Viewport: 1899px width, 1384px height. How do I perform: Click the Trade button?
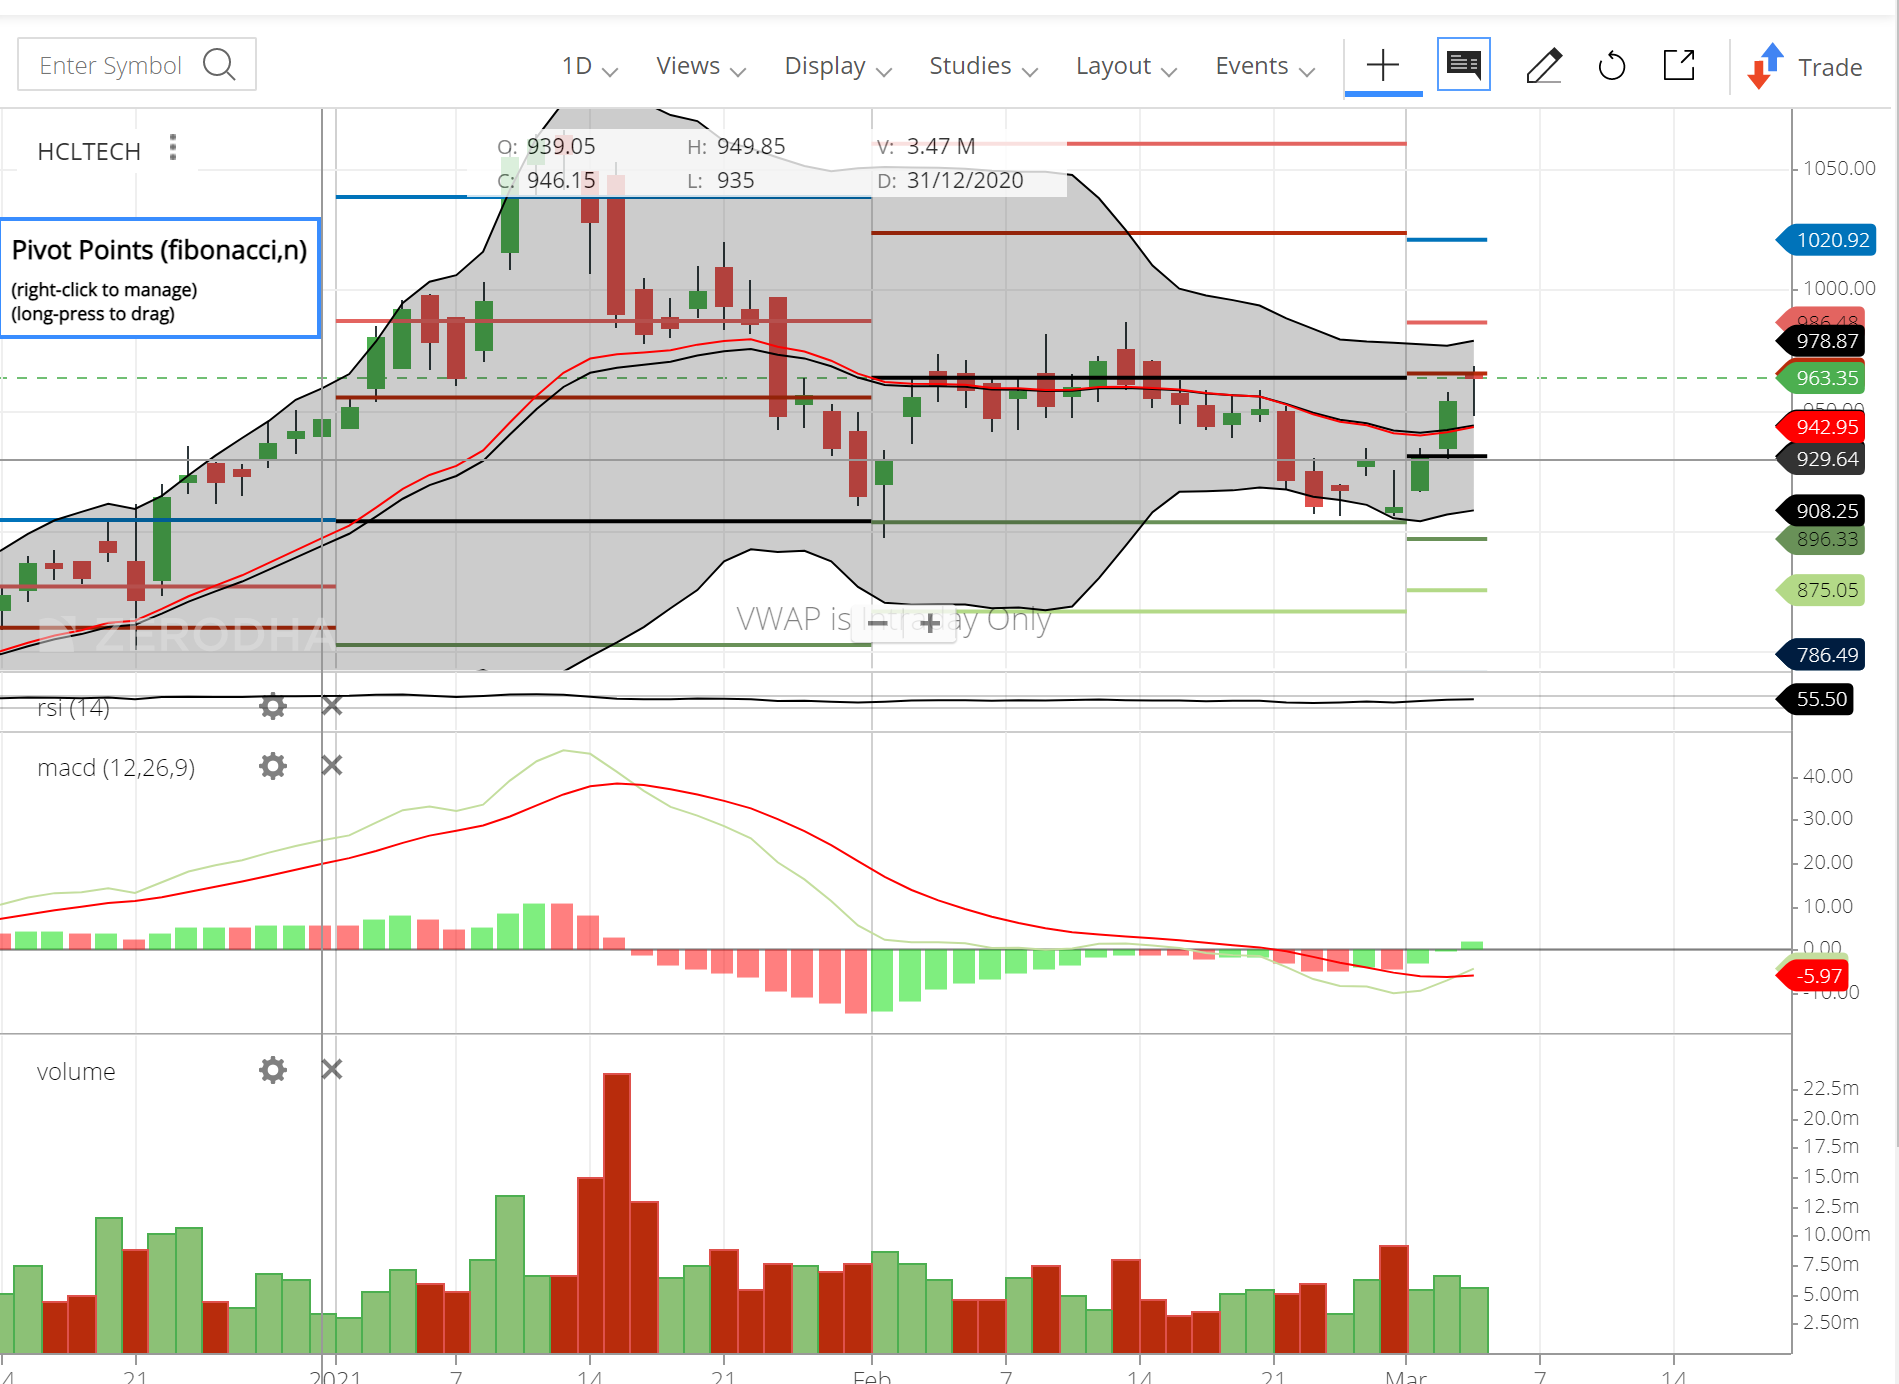(x=1805, y=67)
